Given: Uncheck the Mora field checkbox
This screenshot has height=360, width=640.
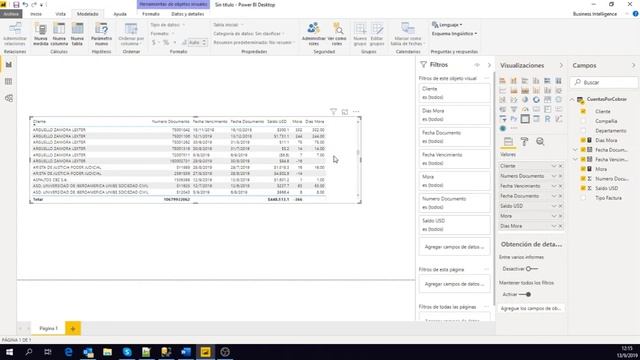Looking at the screenshot, I should (x=583, y=169).
